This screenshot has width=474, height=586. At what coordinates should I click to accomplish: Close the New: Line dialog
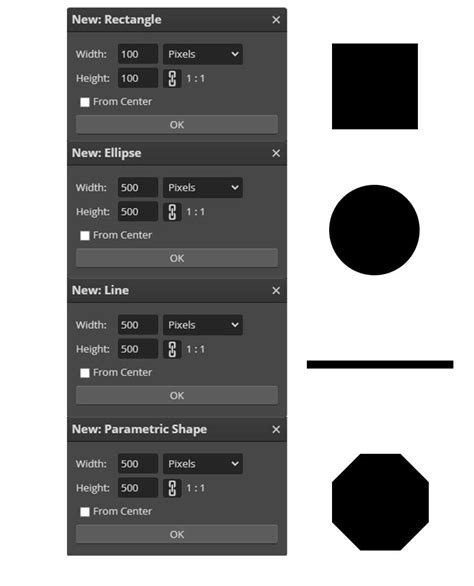[x=276, y=290]
